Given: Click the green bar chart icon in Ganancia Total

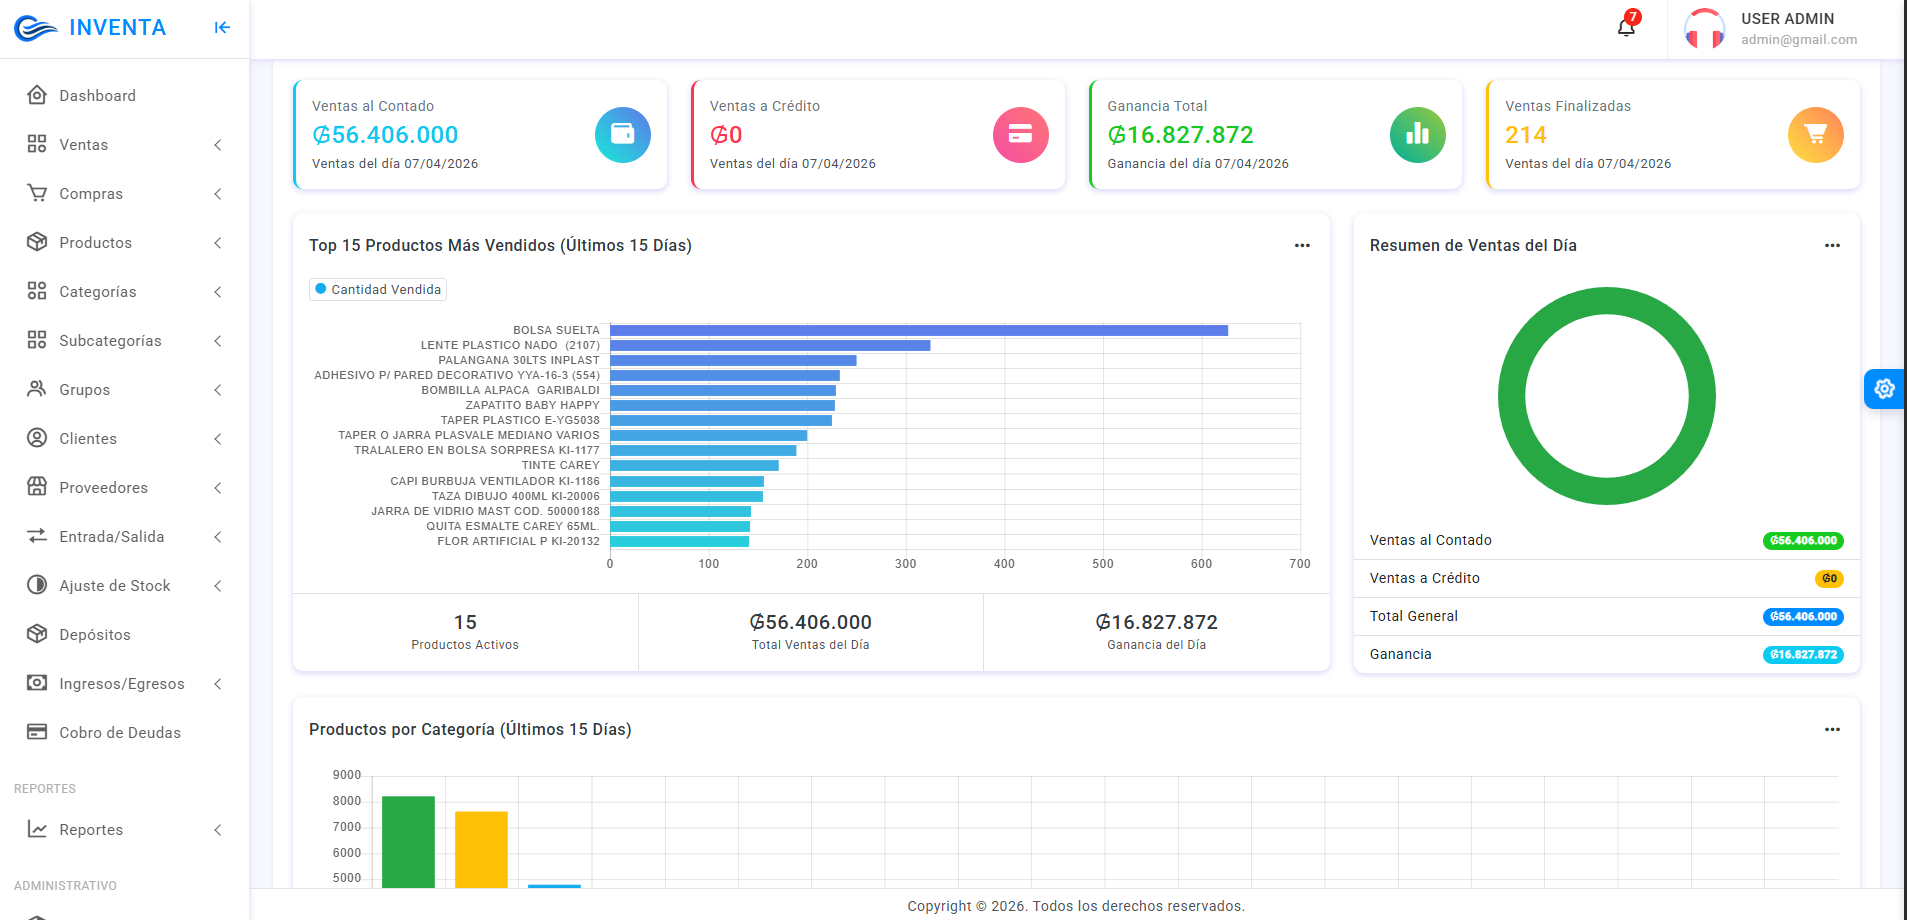Looking at the screenshot, I should tap(1418, 135).
